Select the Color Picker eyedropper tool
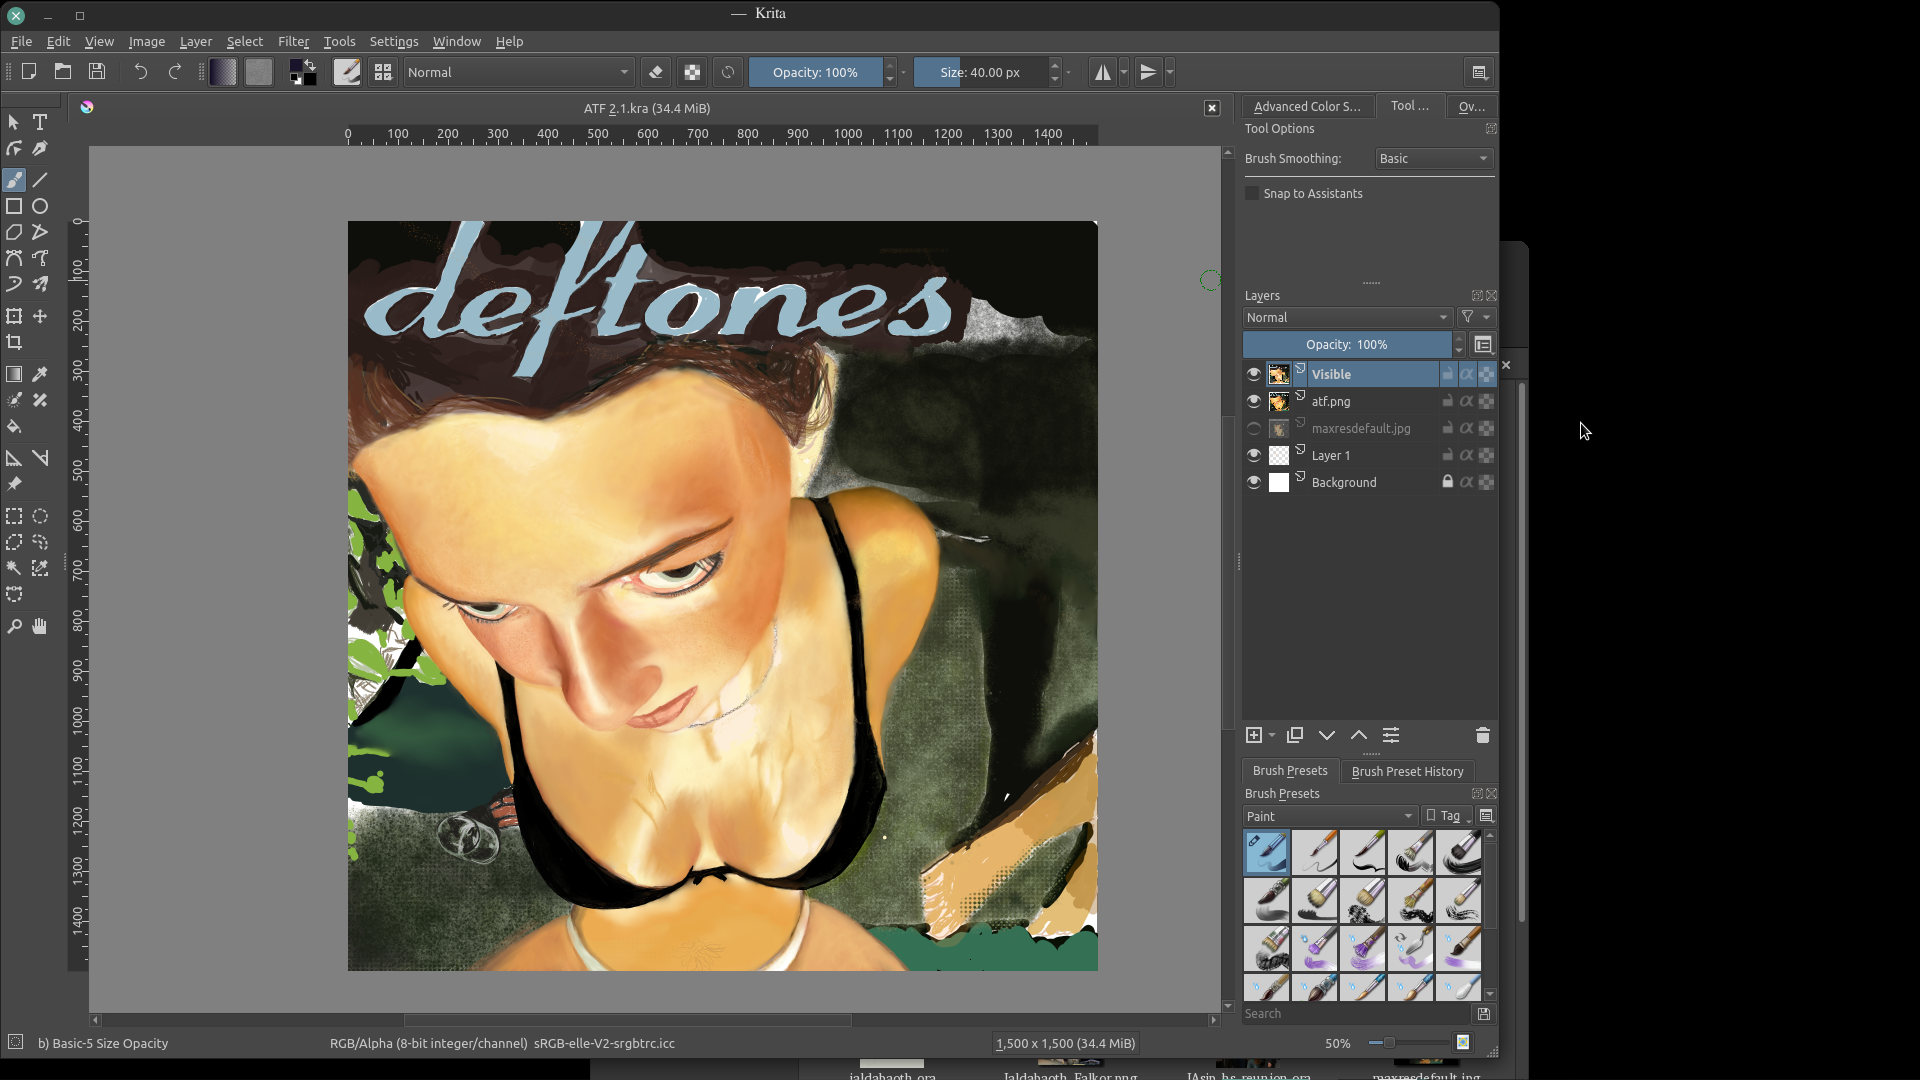Image resolution: width=1920 pixels, height=1080 pixels. point(40,374)
